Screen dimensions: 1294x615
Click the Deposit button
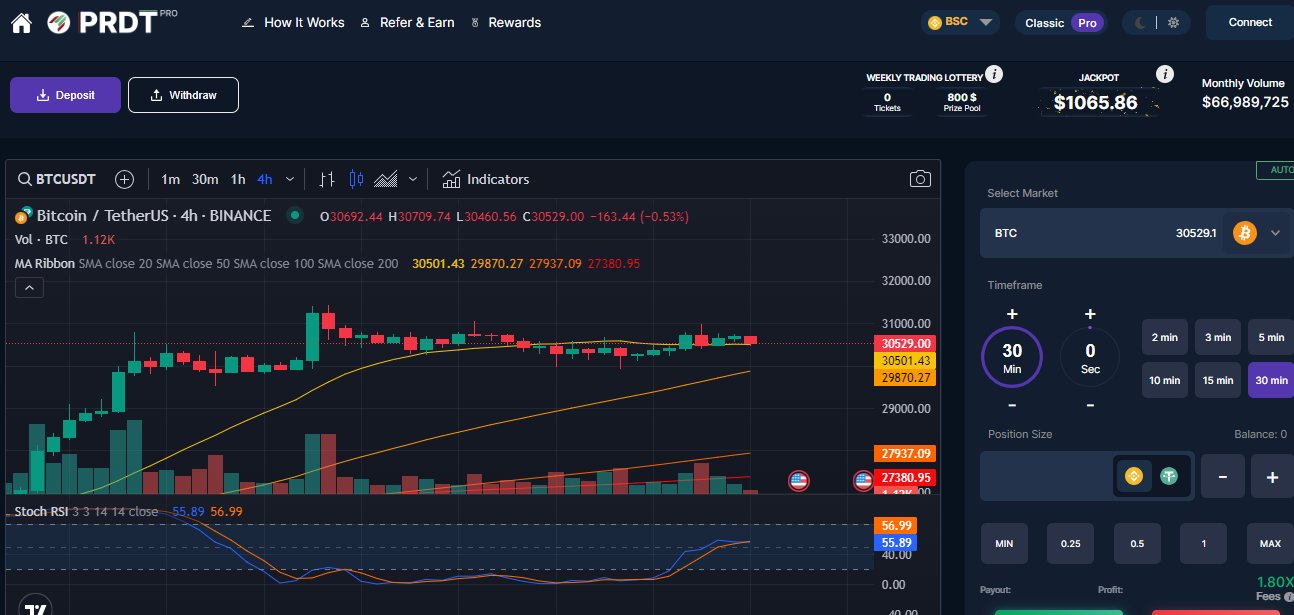tap(65, 95)
